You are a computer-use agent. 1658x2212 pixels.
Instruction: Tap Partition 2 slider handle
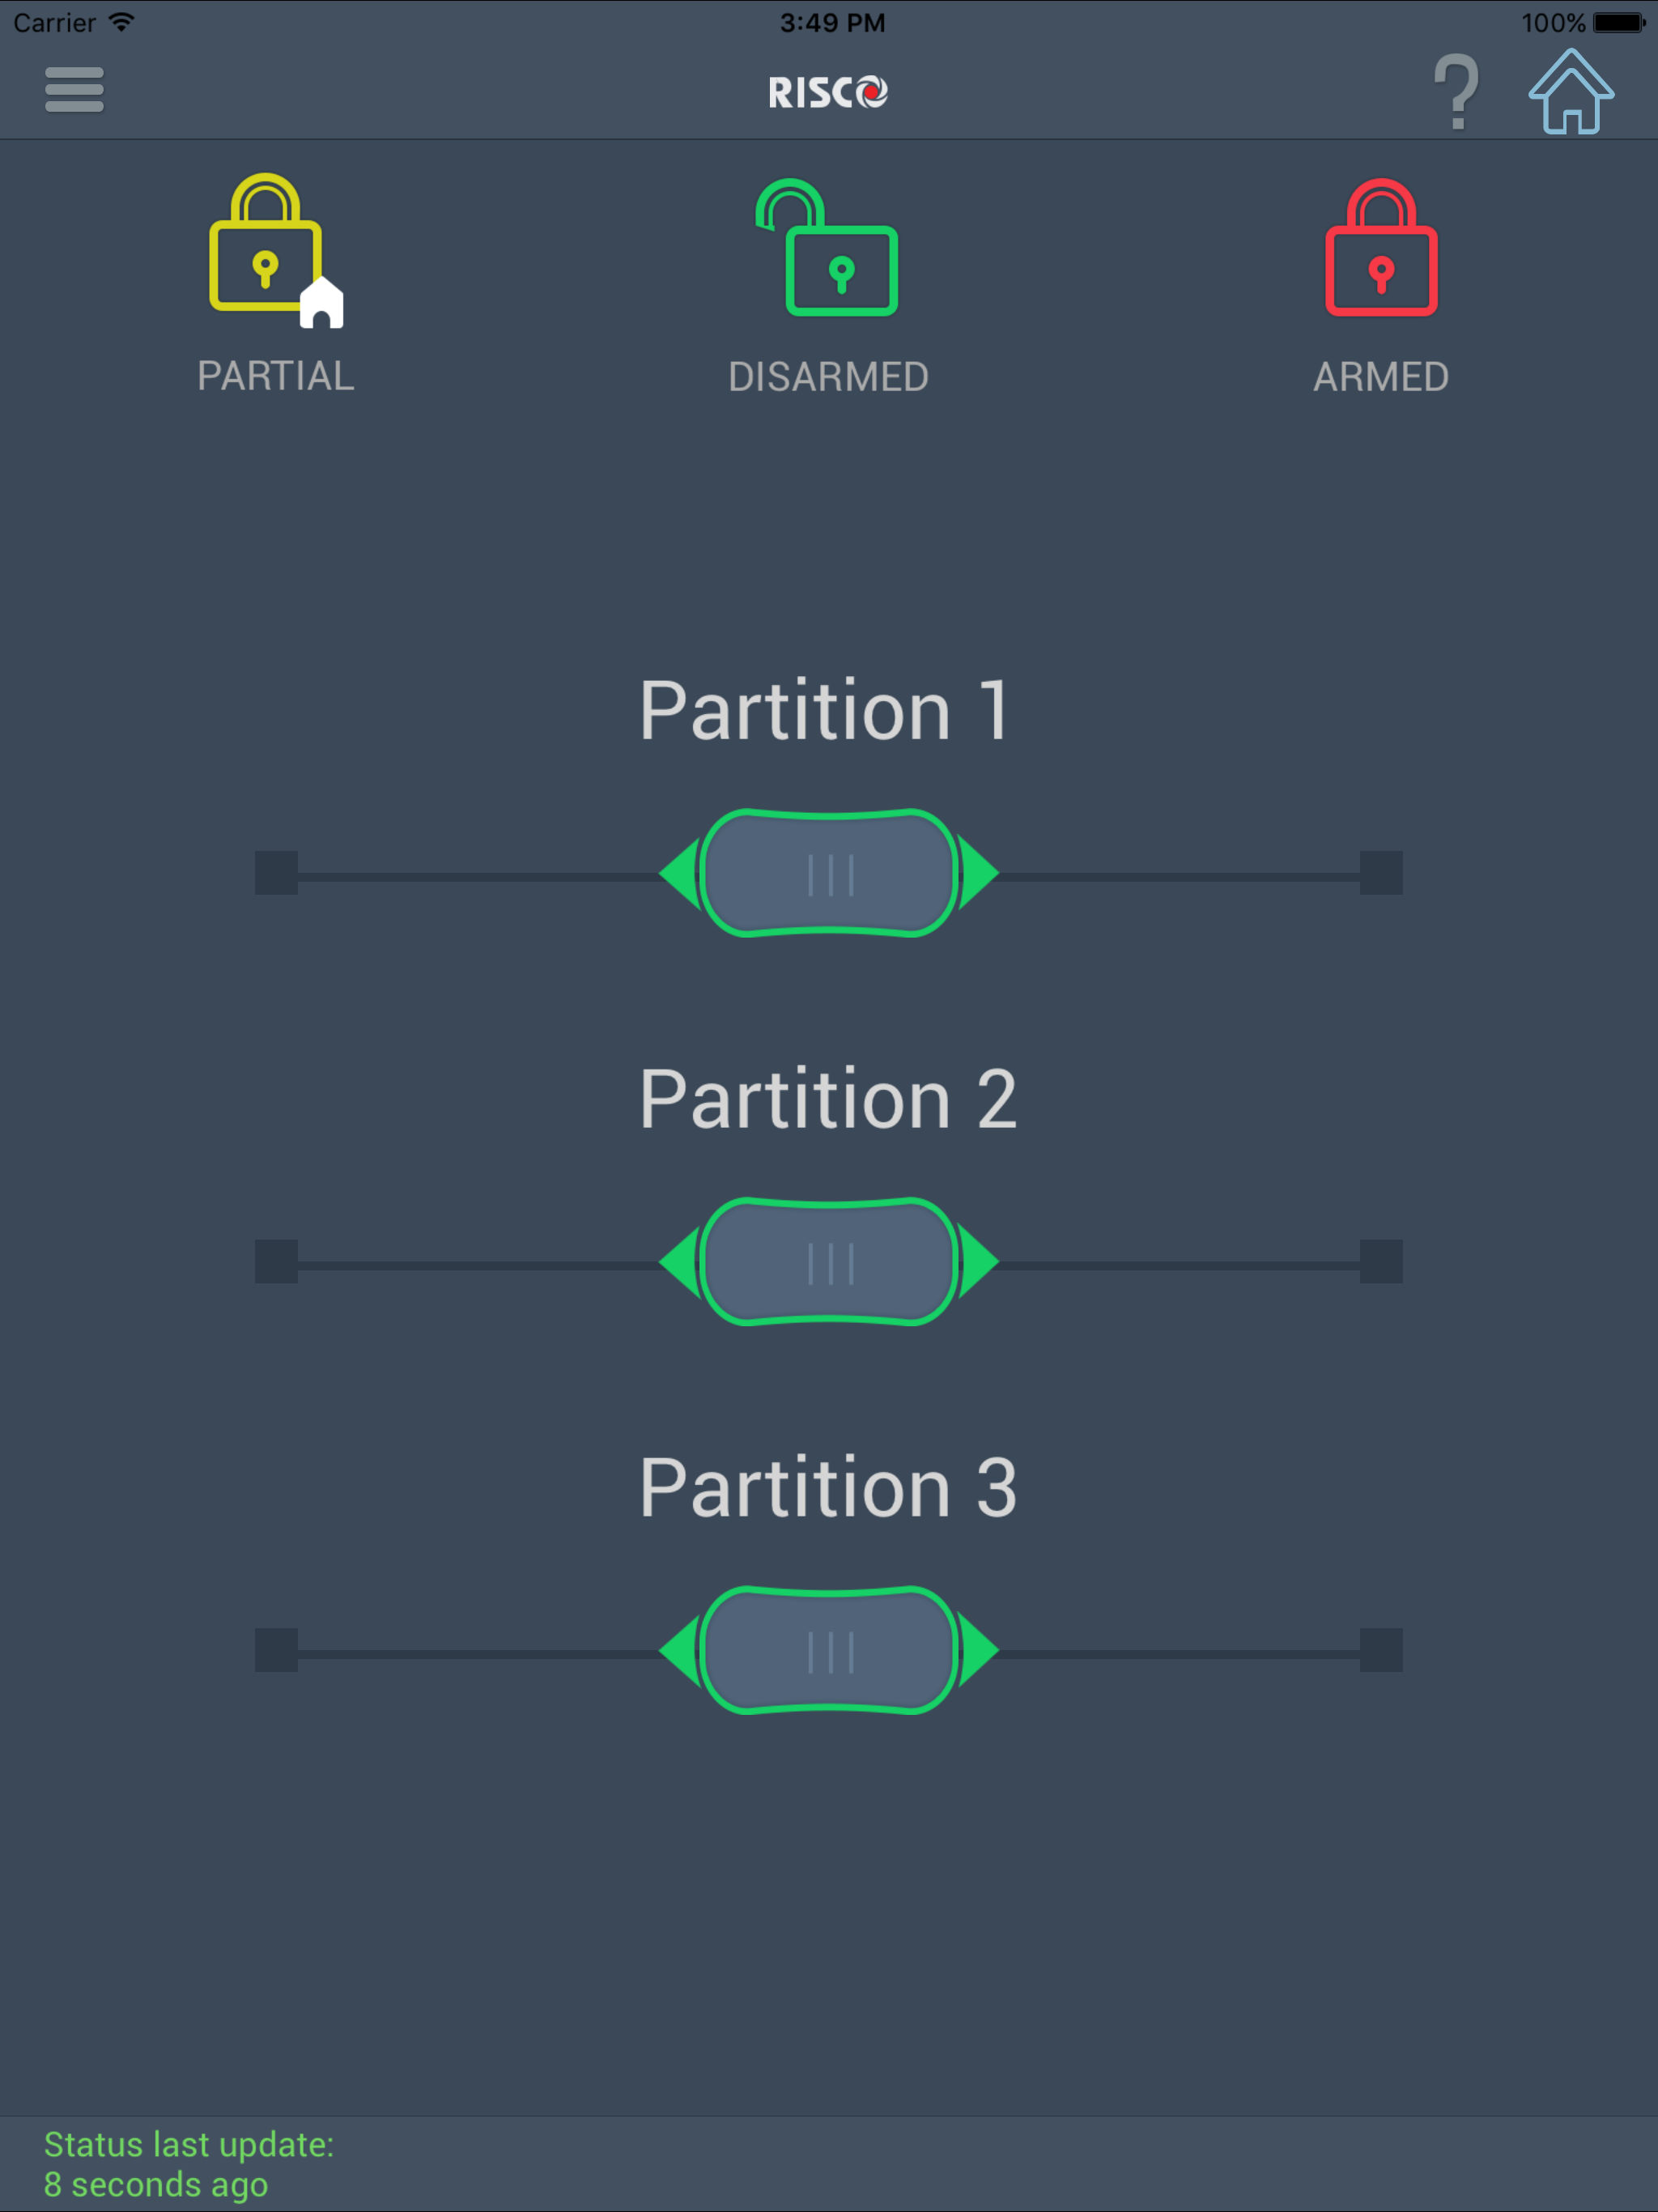pyautogui.click(x=829, y=1262)
